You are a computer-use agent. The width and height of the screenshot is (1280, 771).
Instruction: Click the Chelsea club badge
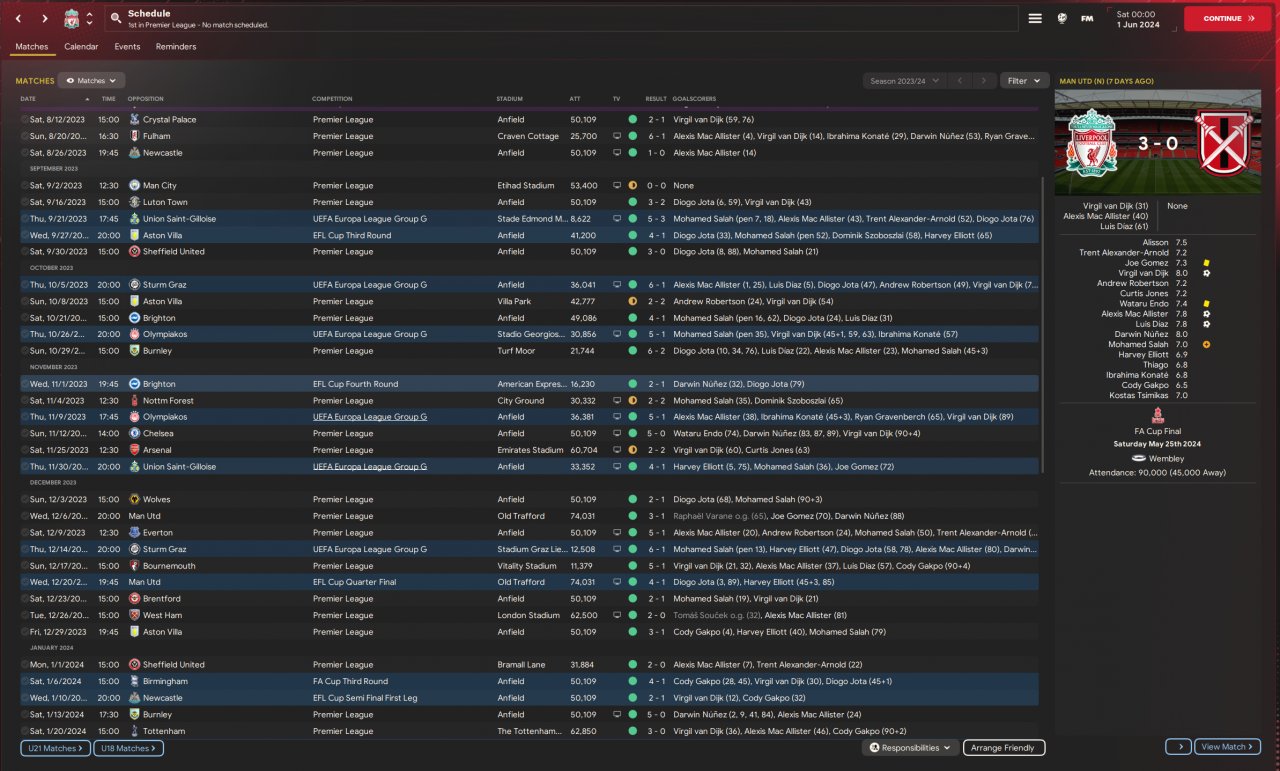pos(134,434)
